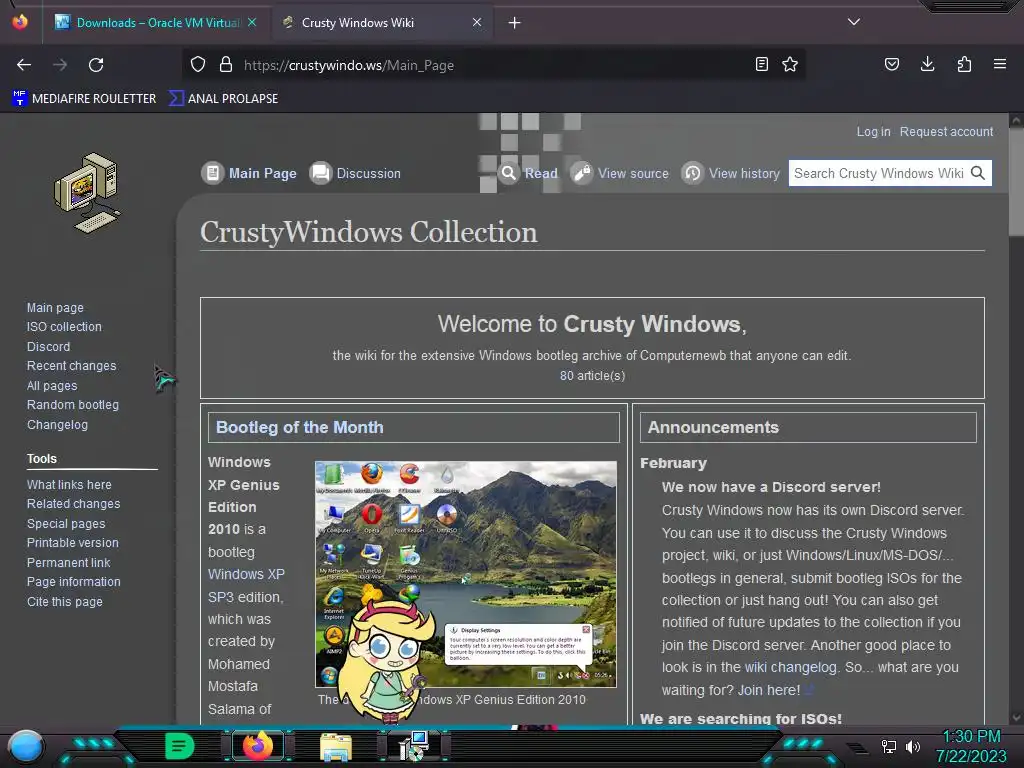
Task: Open the Pocket save icon
Action: click(892, 65)
